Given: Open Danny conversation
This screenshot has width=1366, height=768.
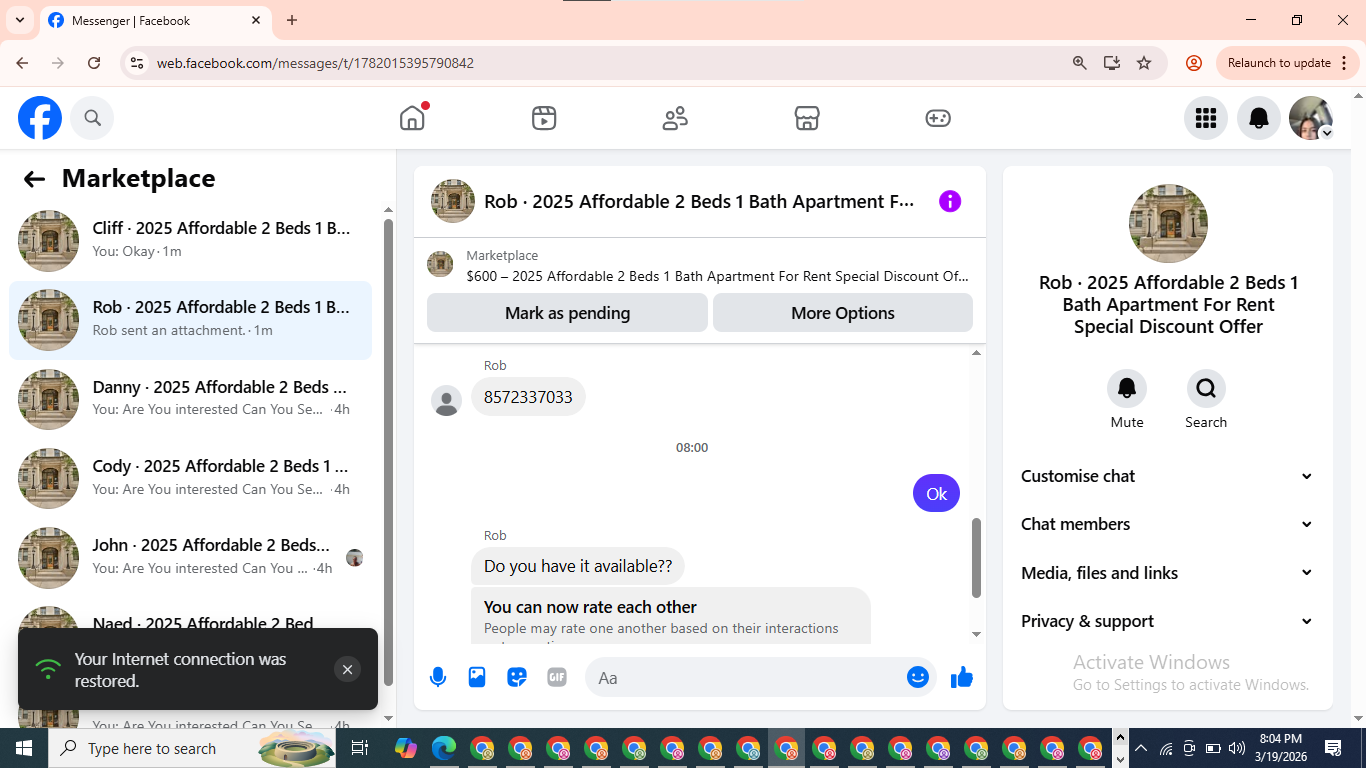Looking at the screenshot, I should [x=190, y=399].
